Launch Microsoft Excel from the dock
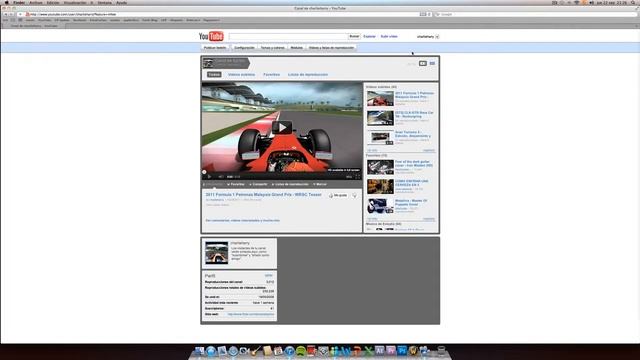The image size is (640, 360). [369, 351]
